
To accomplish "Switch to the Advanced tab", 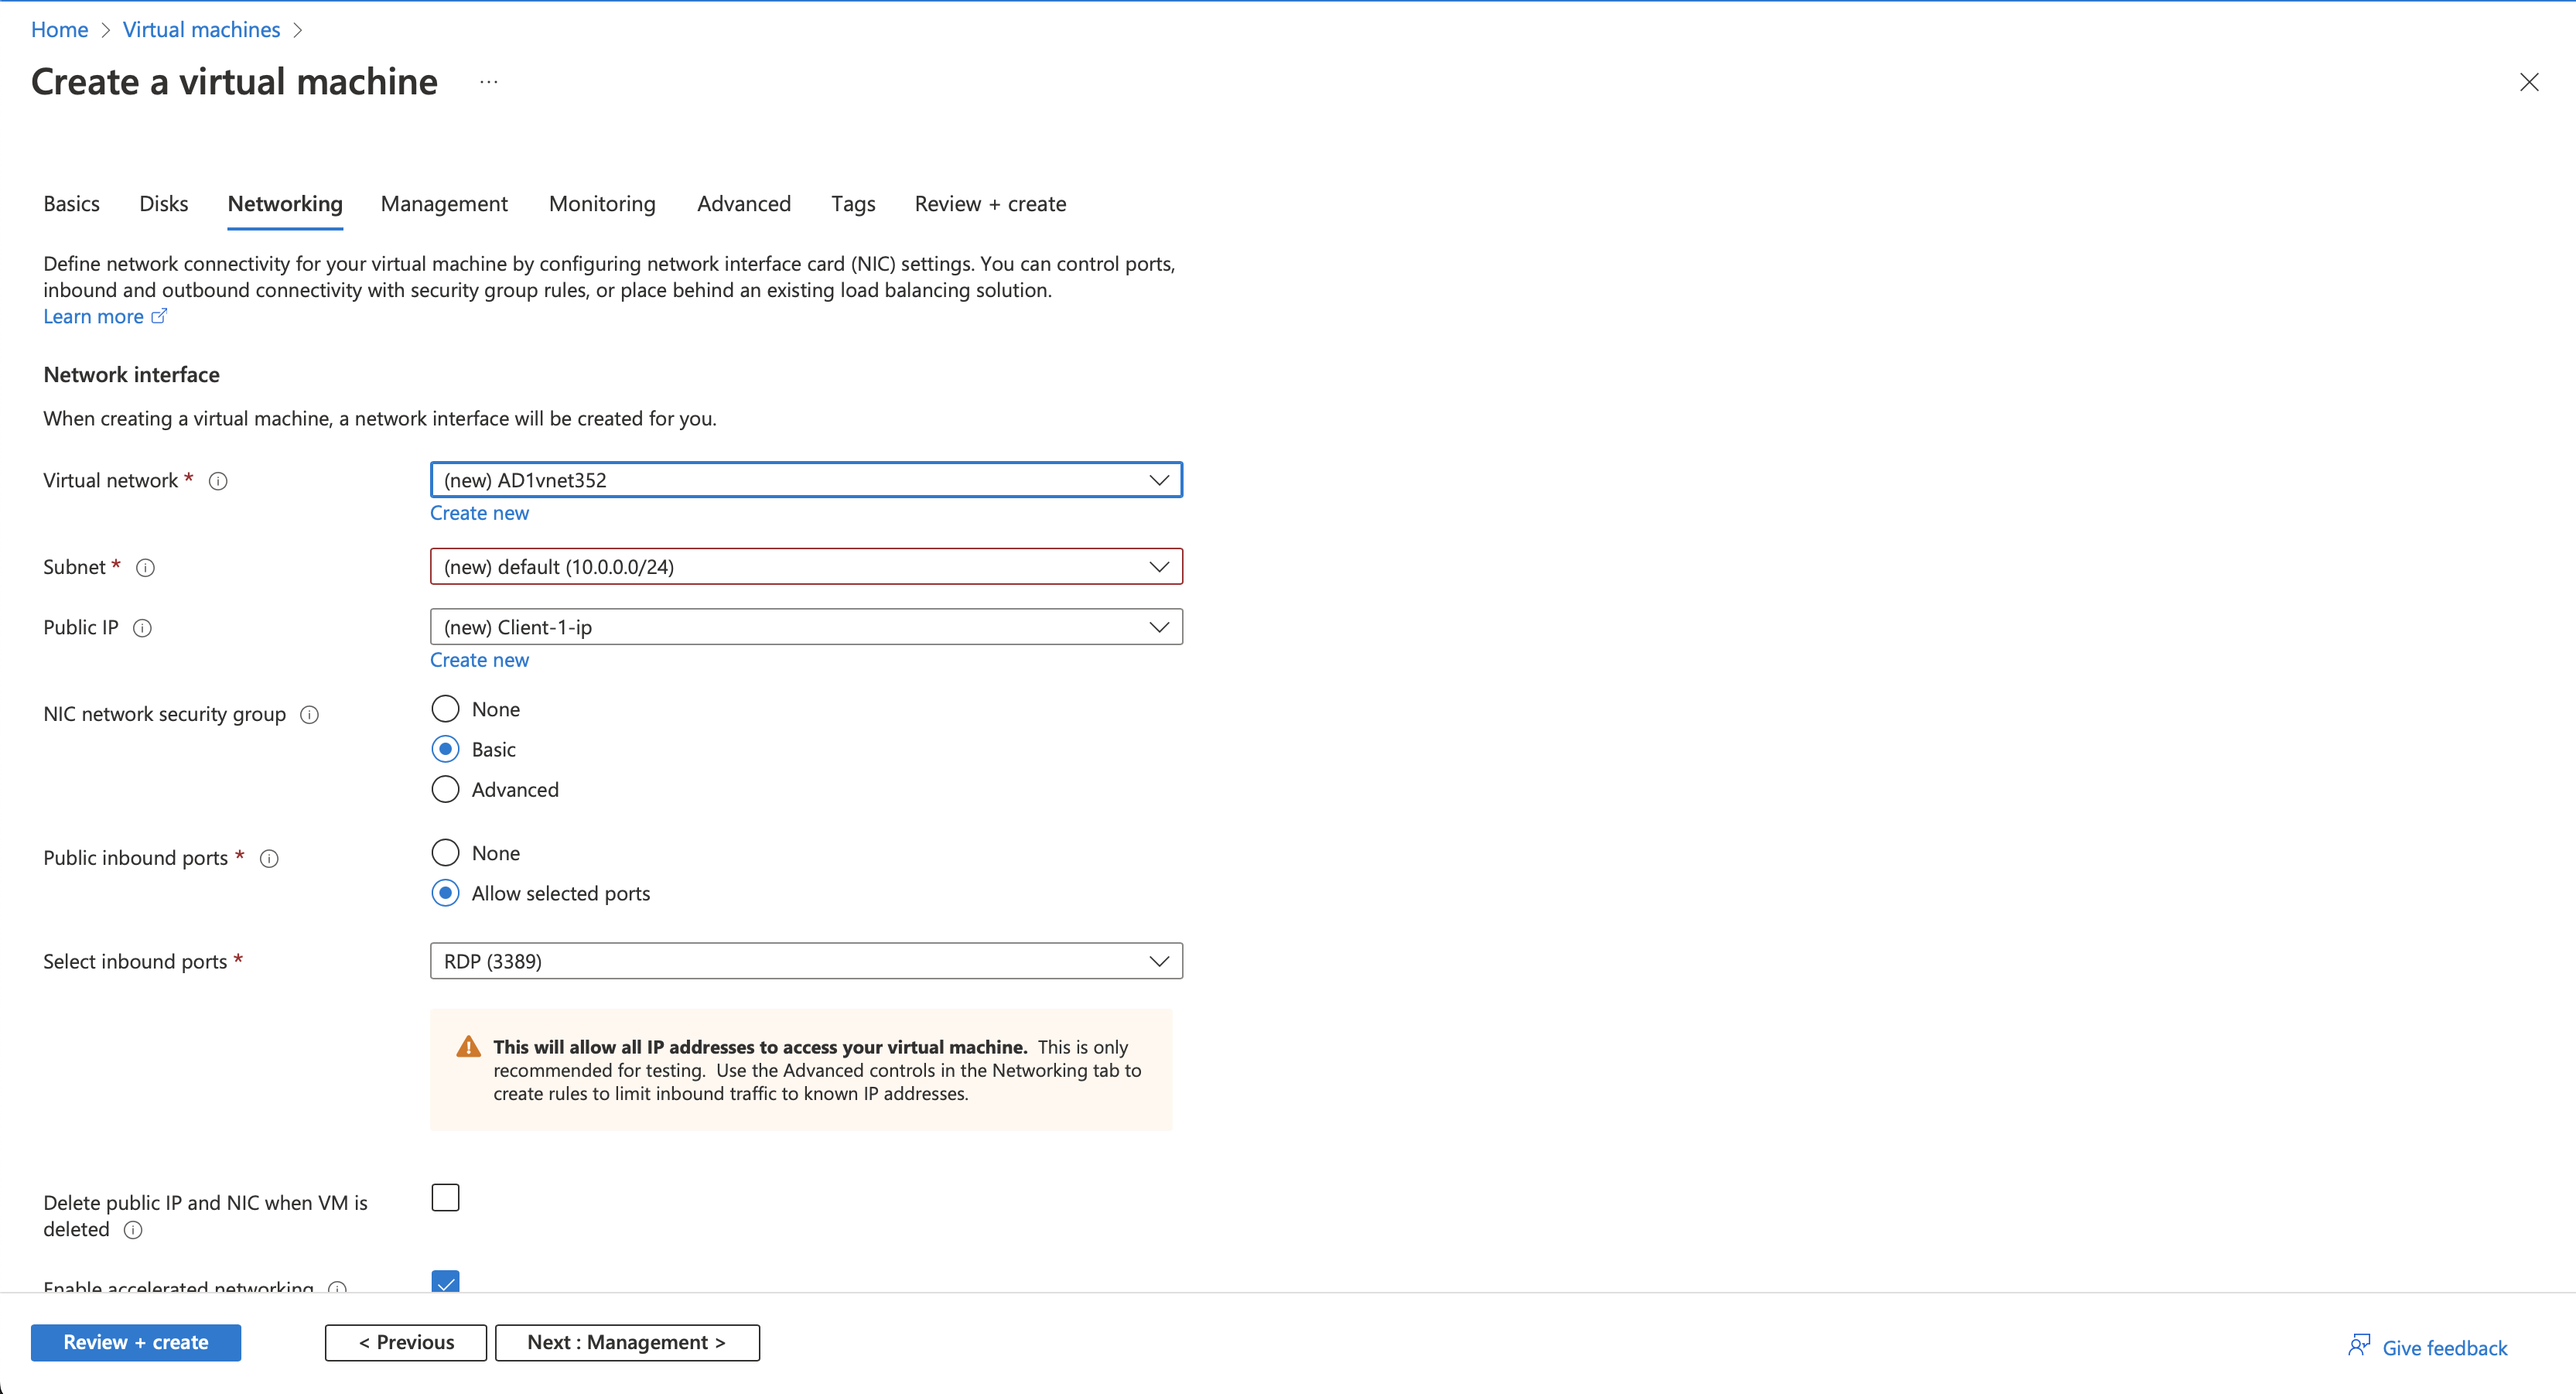I will click(x=744, y=204).
